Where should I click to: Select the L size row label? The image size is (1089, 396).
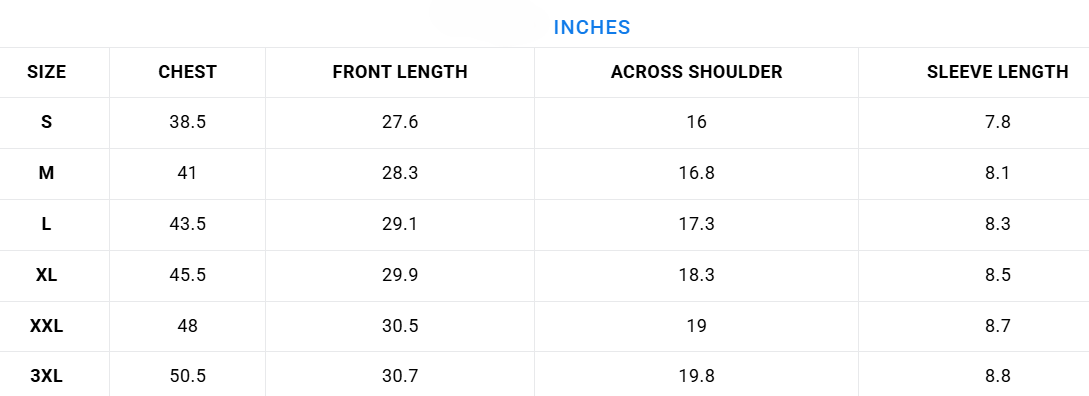tap(47, 224)
